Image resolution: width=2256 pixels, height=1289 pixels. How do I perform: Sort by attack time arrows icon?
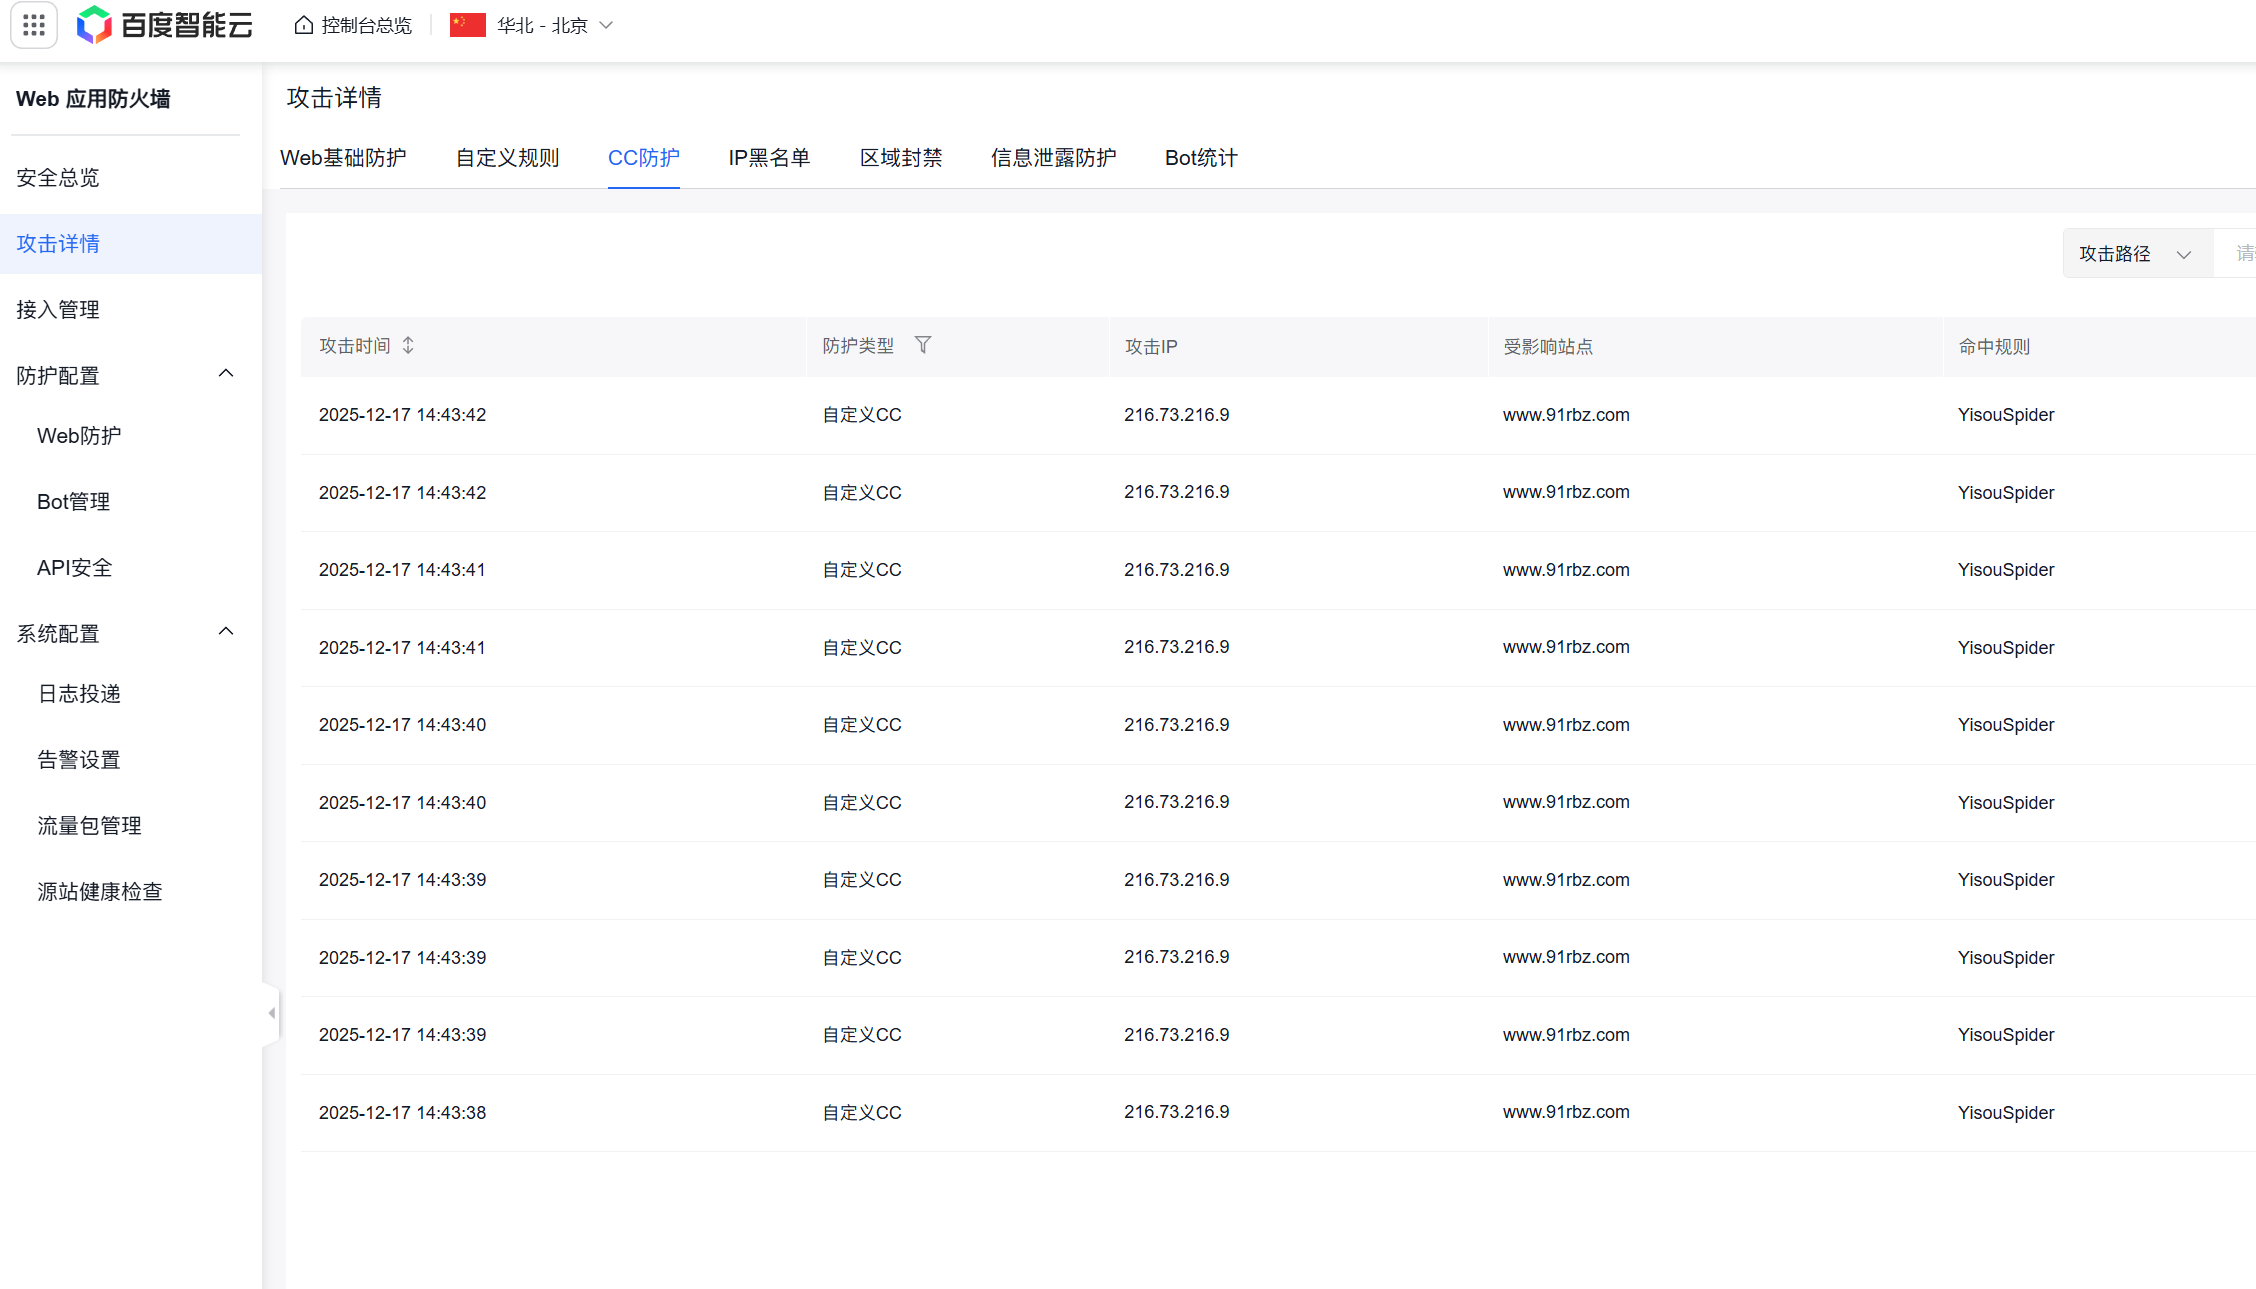[408, 345]
